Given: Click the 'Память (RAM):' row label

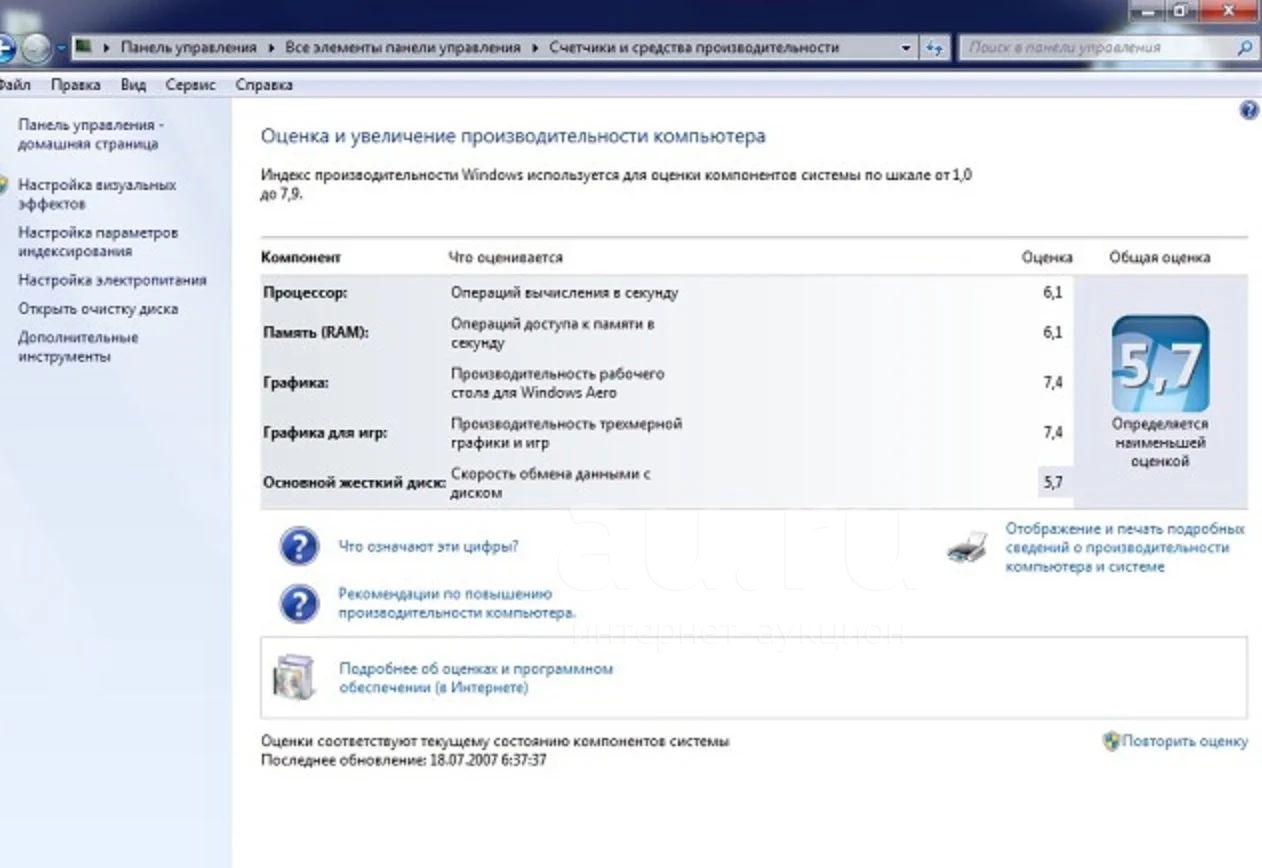Looking at the screenshot, I should [x=316, y=333].
